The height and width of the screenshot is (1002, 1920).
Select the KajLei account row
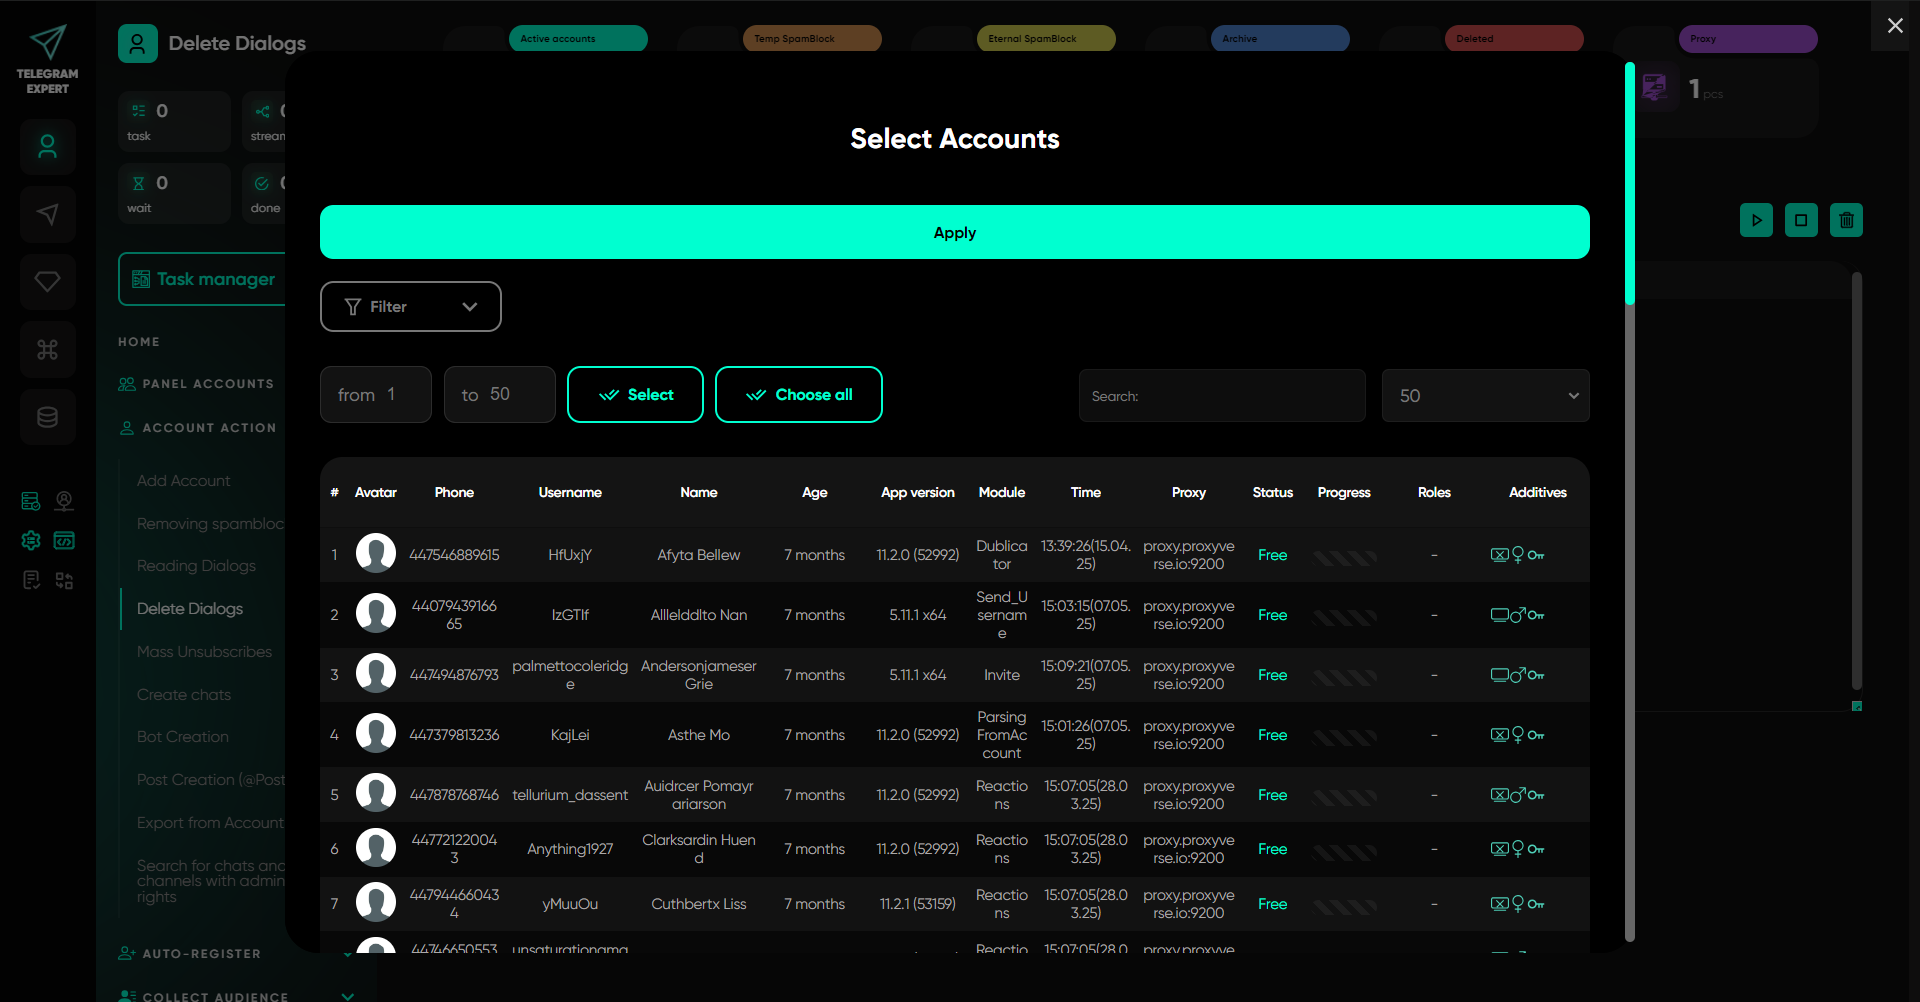[x=569, y=735]
